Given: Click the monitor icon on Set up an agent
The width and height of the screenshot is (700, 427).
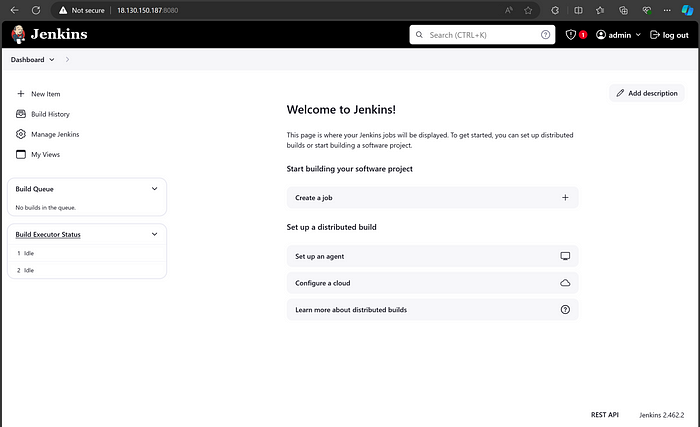Looking at the screenshot, I should tap(565, 256).
